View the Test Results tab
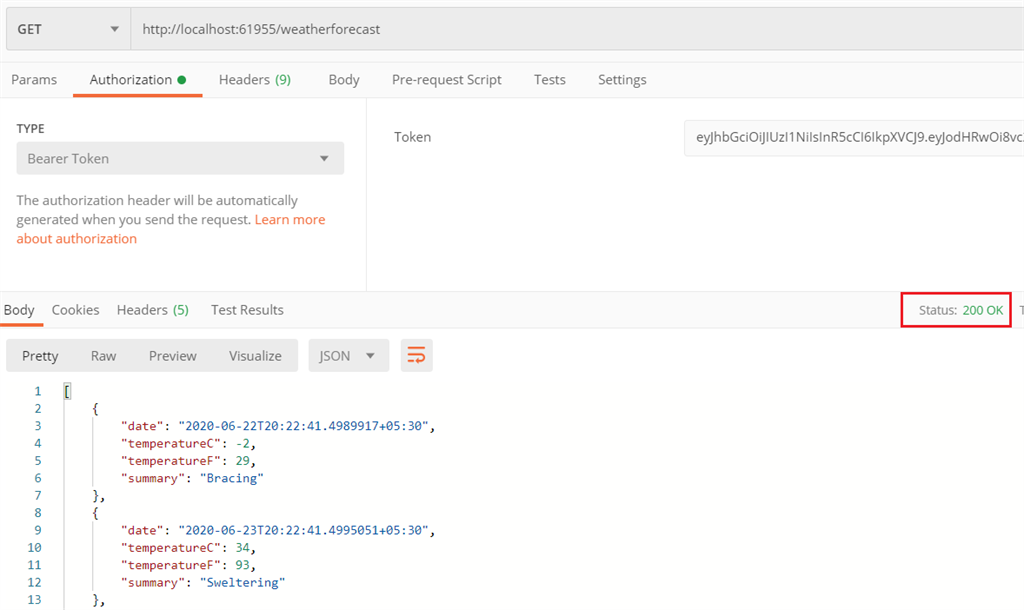 click(x=246, y=309)
